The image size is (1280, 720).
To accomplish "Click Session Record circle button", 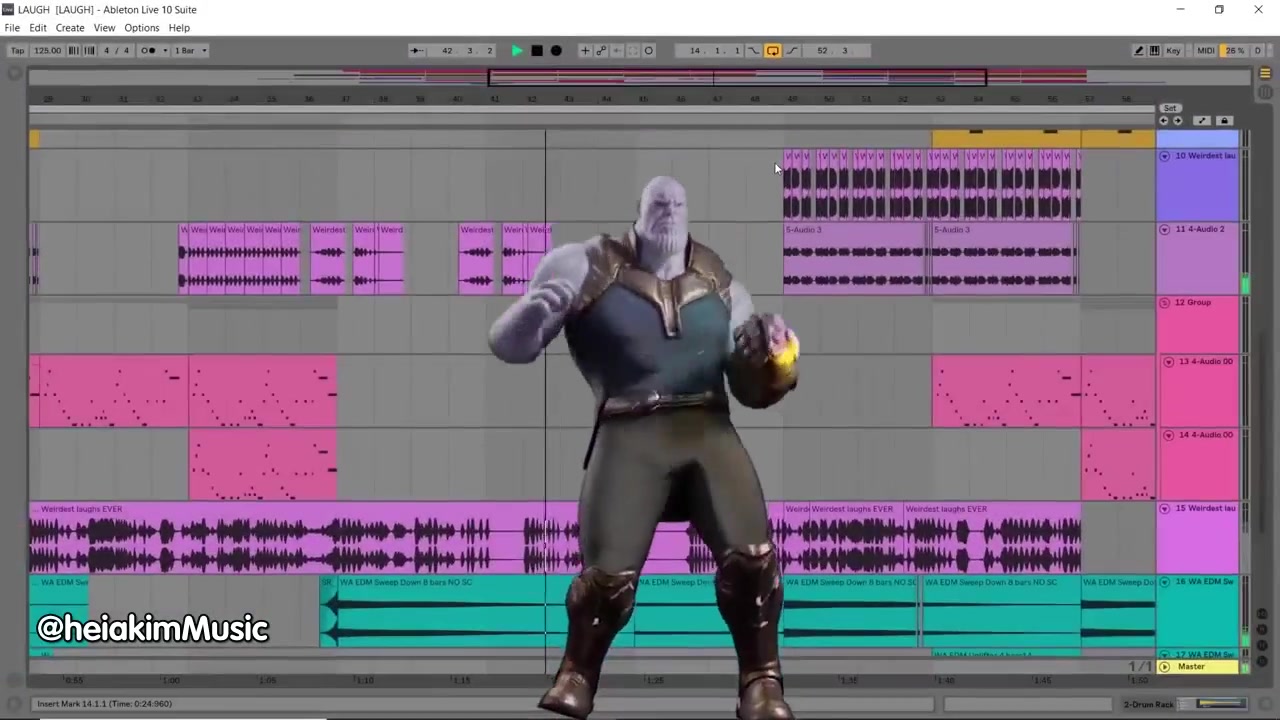I will 649,51.
